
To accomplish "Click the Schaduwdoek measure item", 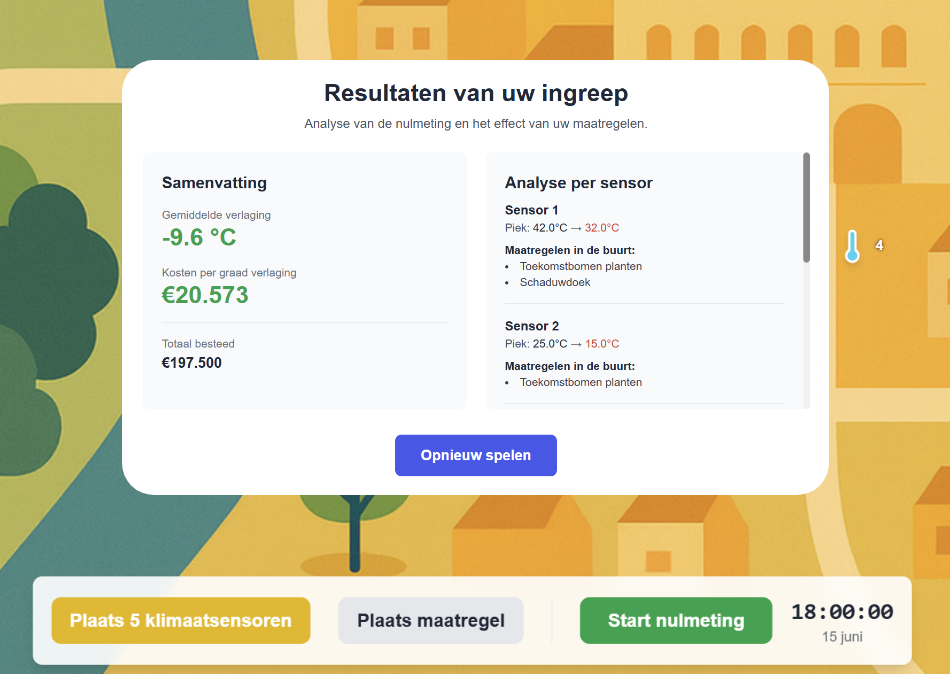I will coord(555,283).
